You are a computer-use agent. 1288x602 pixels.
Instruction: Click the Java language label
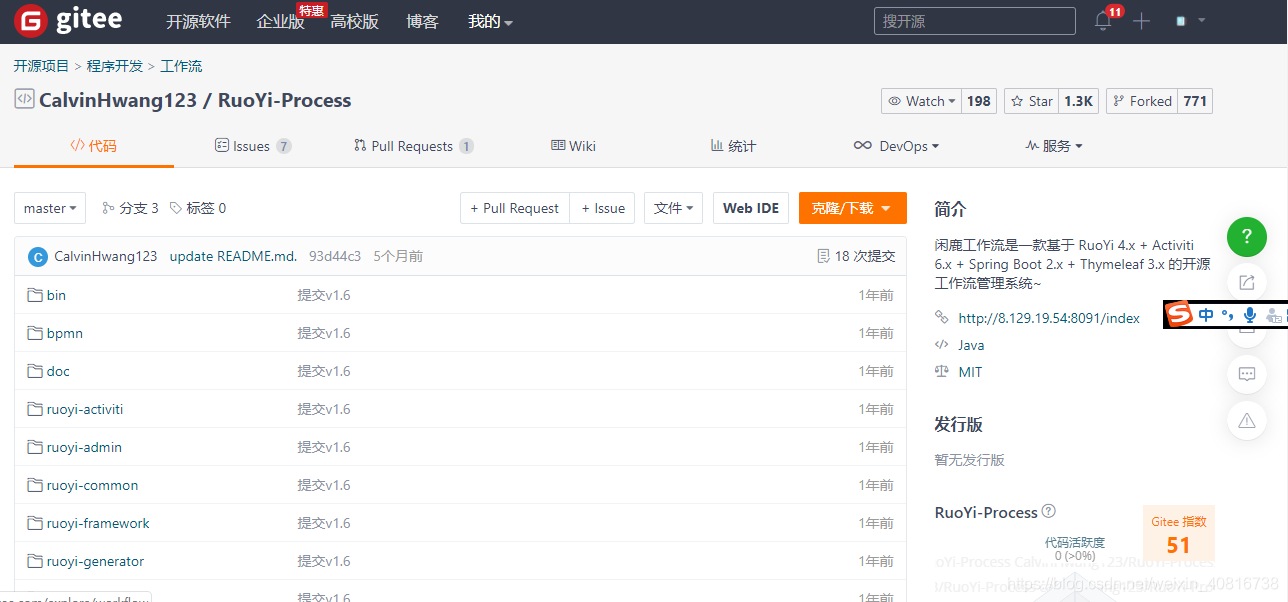pos(971,345)
